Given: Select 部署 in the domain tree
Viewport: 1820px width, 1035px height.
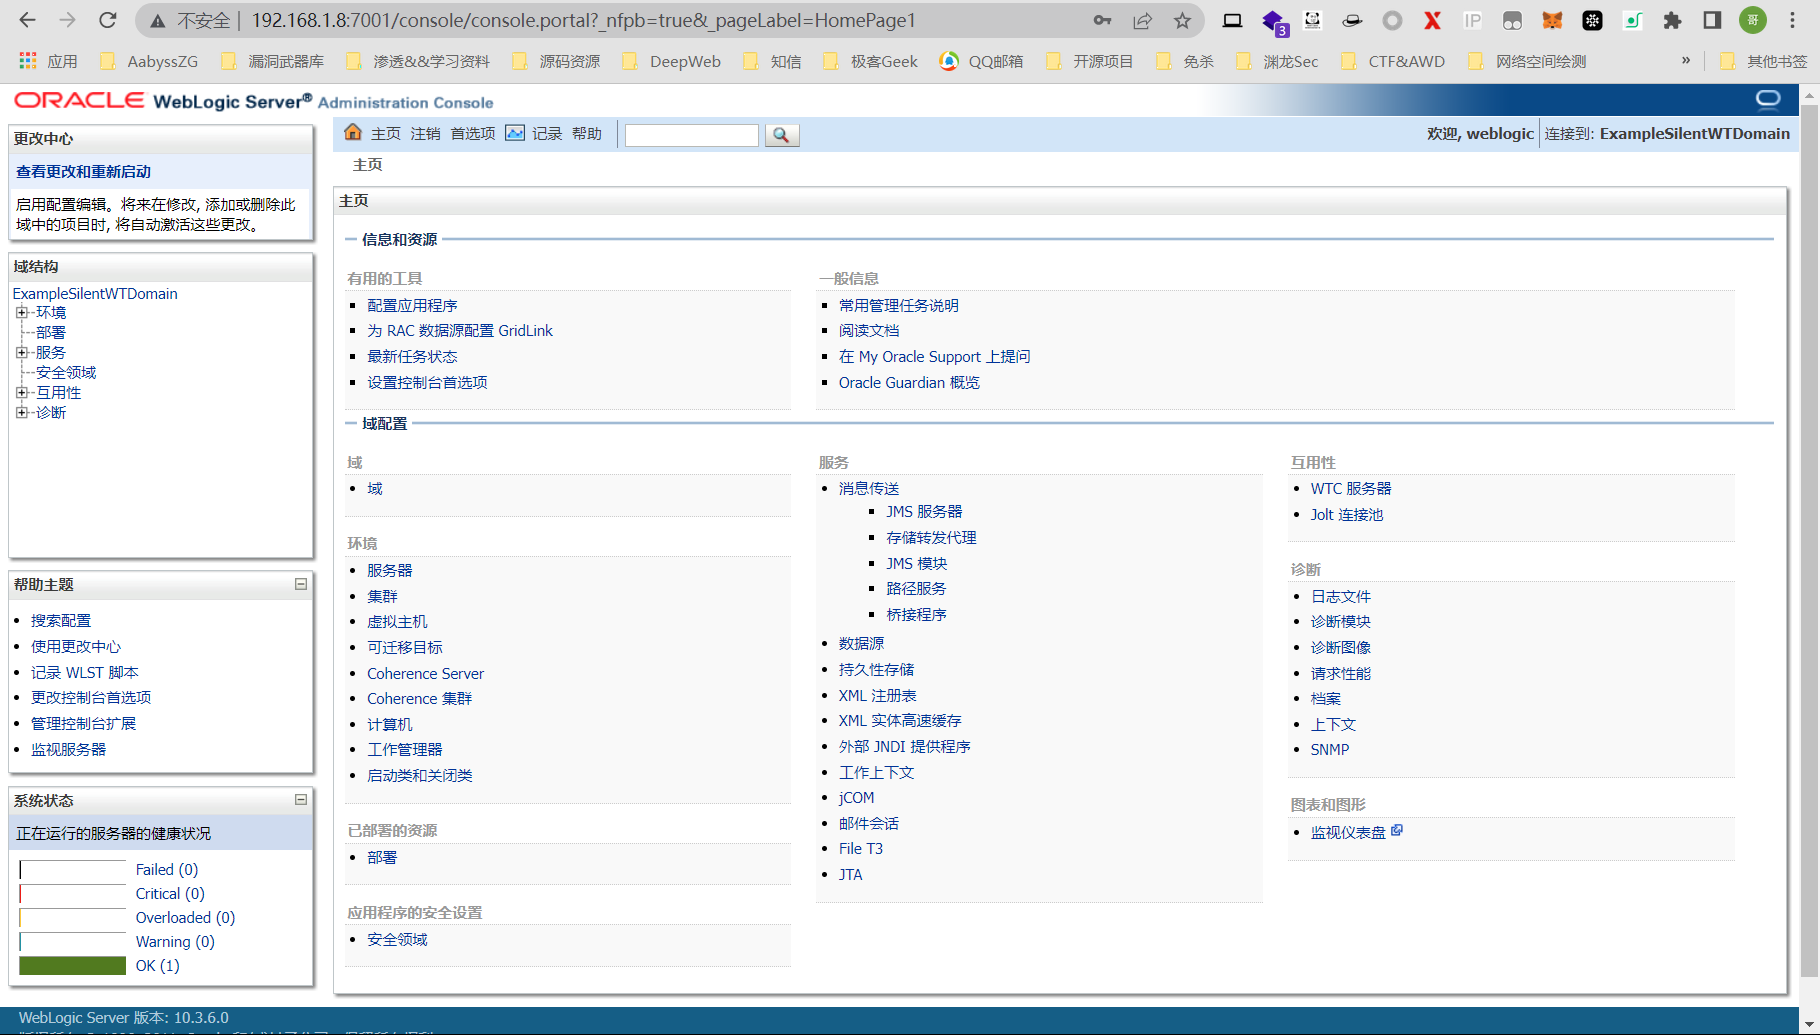Looking at the screenshot, I should [51, 332].
